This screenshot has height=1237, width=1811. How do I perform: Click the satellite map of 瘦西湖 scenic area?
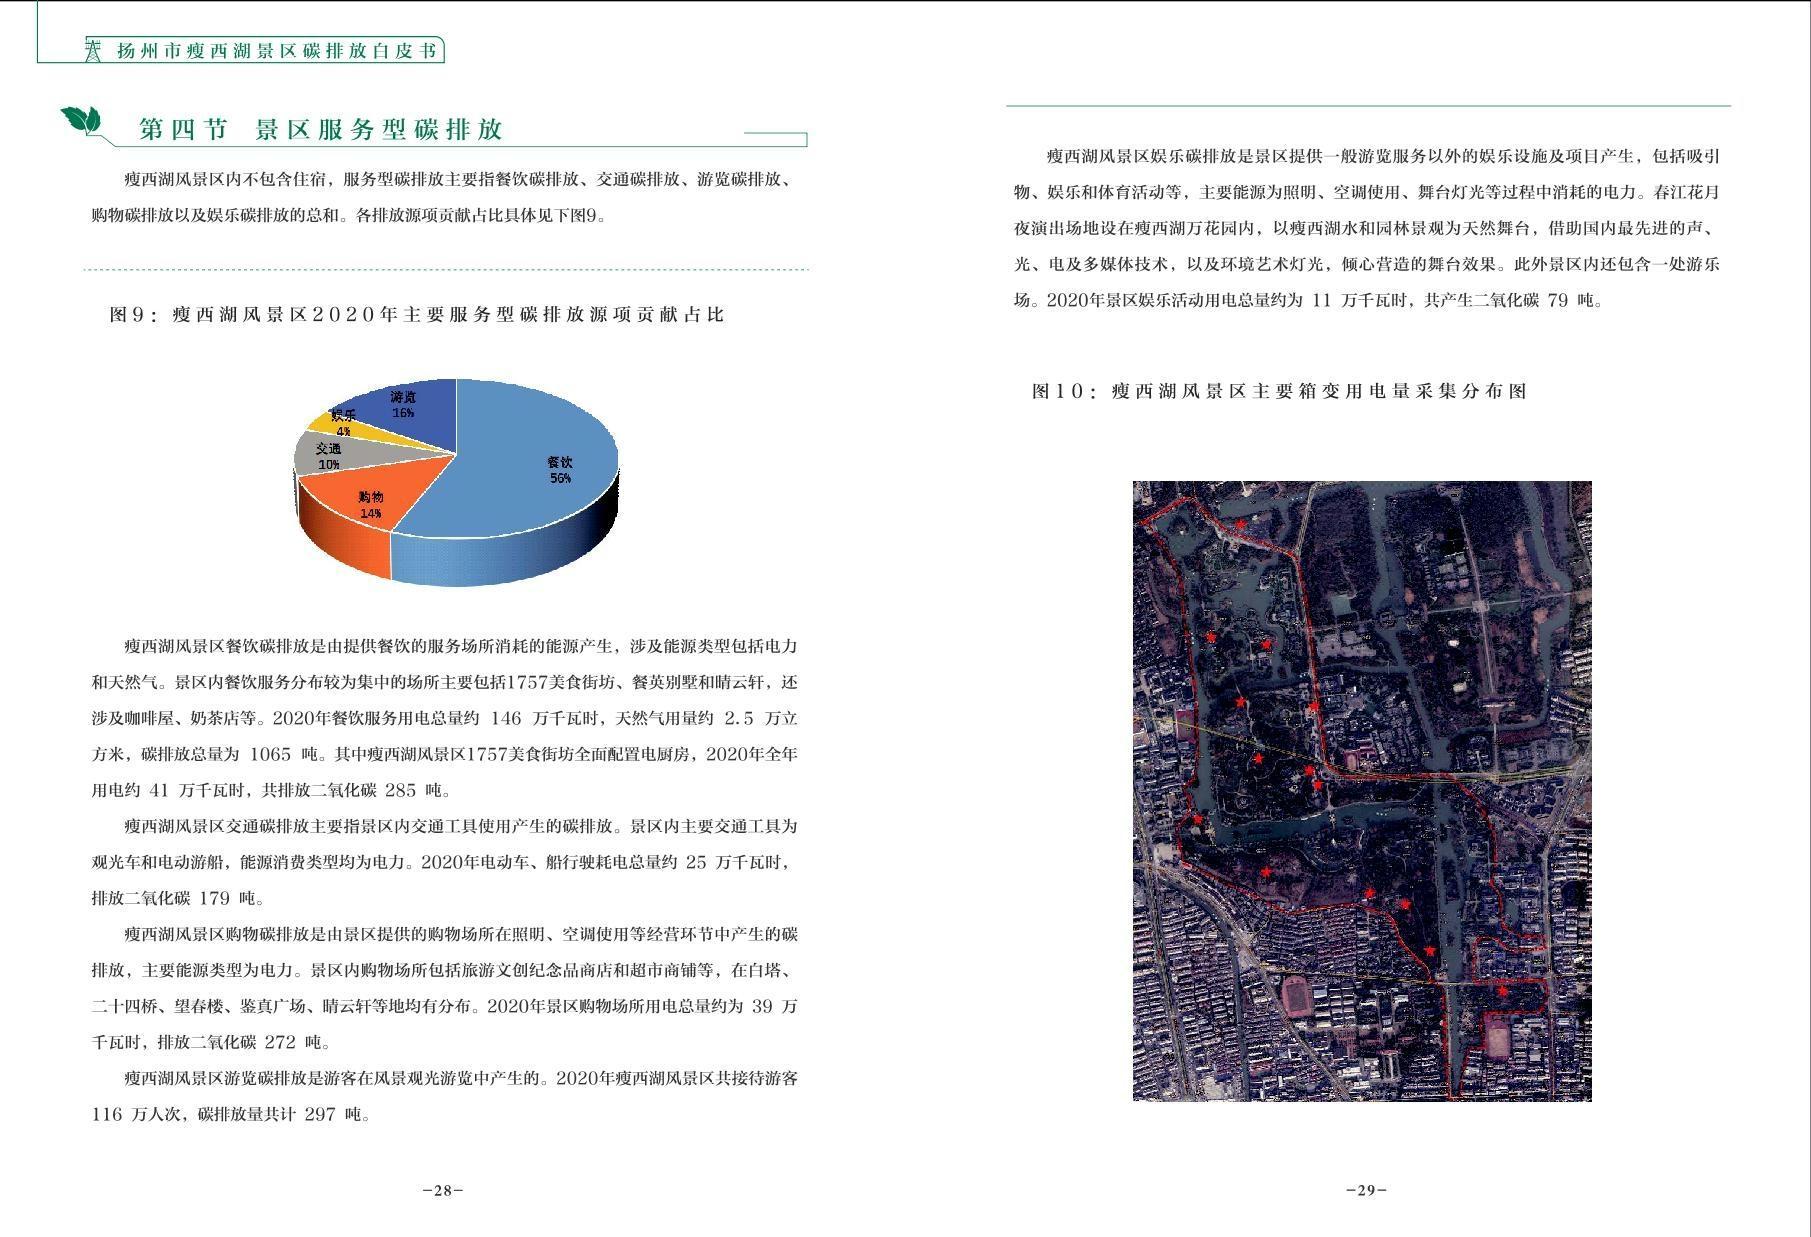(1362, 791)
